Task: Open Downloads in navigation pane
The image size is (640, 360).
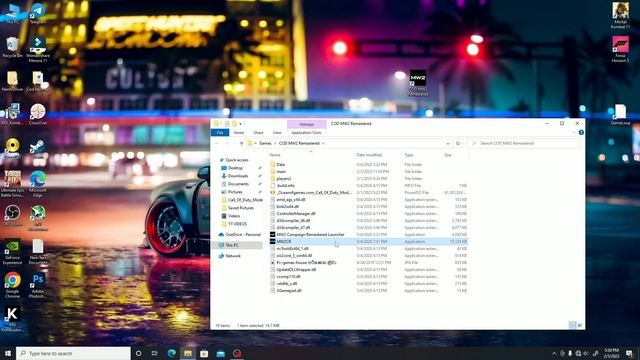Action: pos(238,176)
